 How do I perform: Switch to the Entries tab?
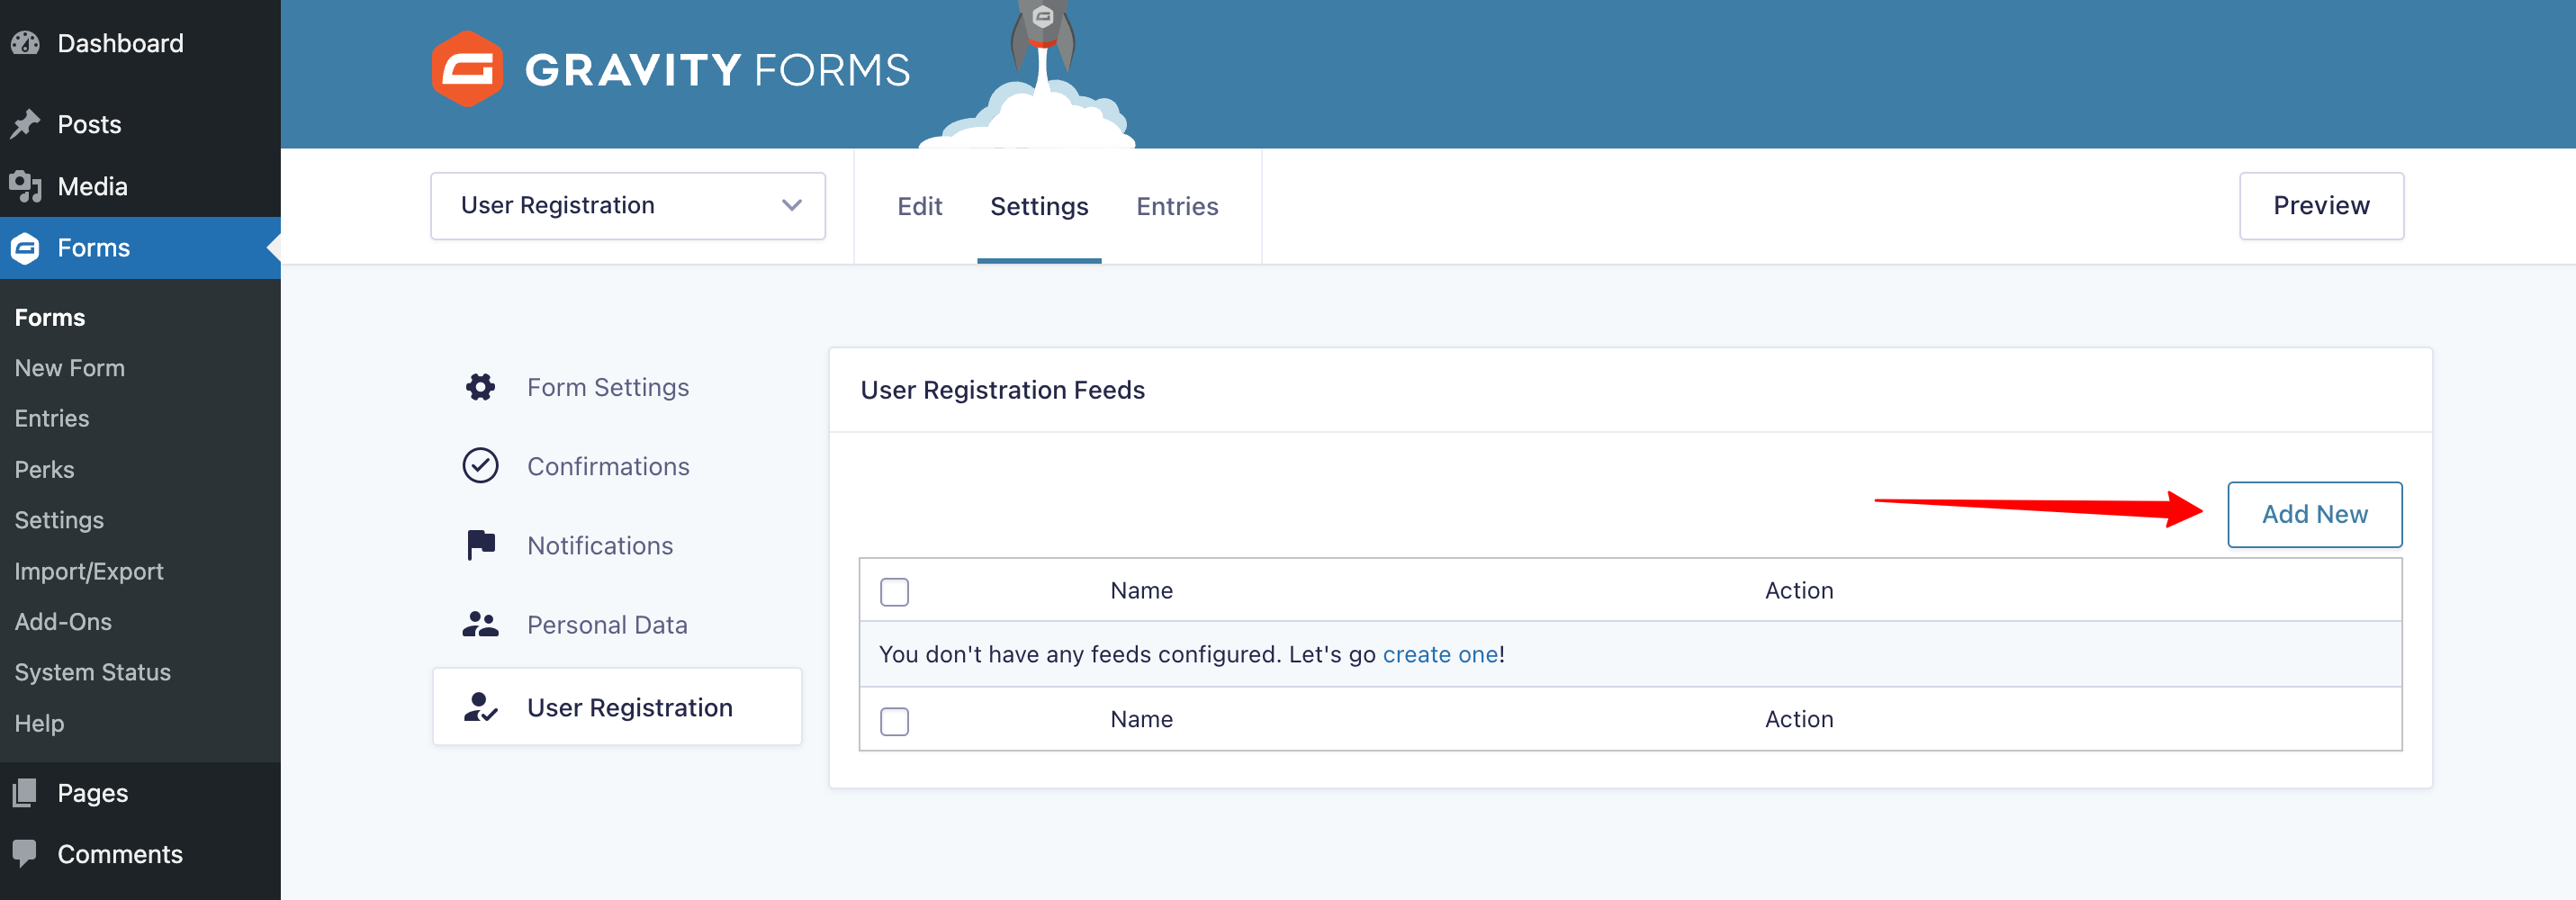point(1177,206)
